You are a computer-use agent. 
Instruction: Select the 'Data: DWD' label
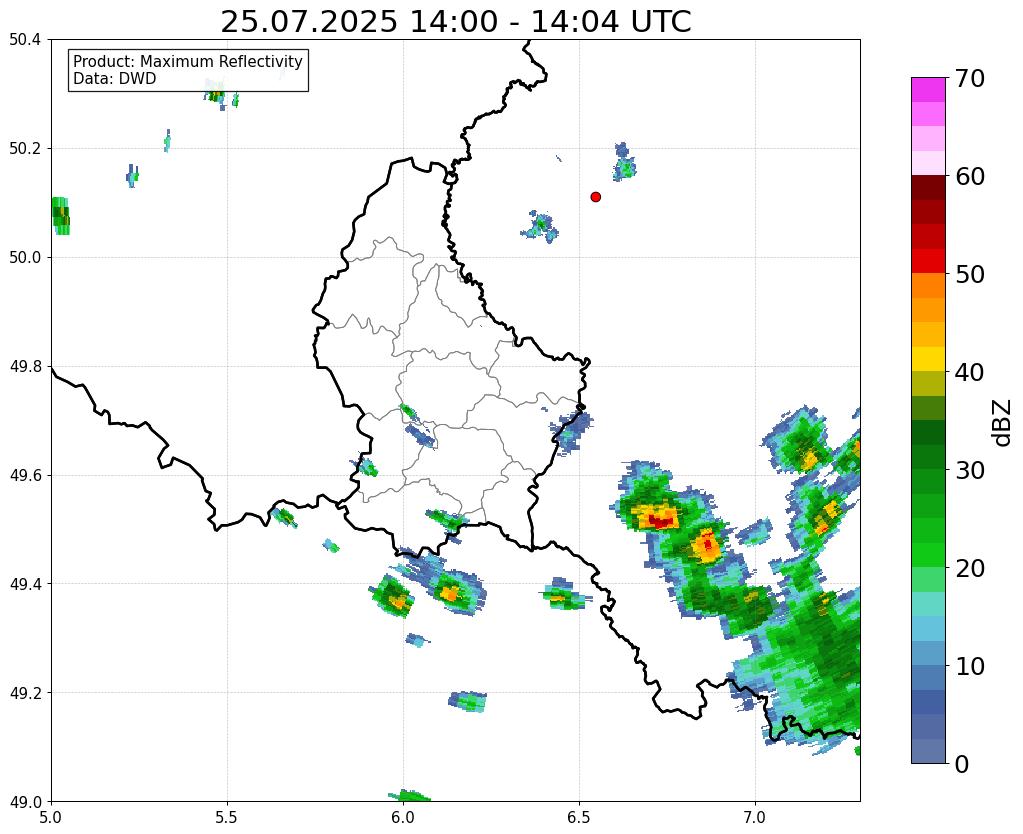point(115,79)
